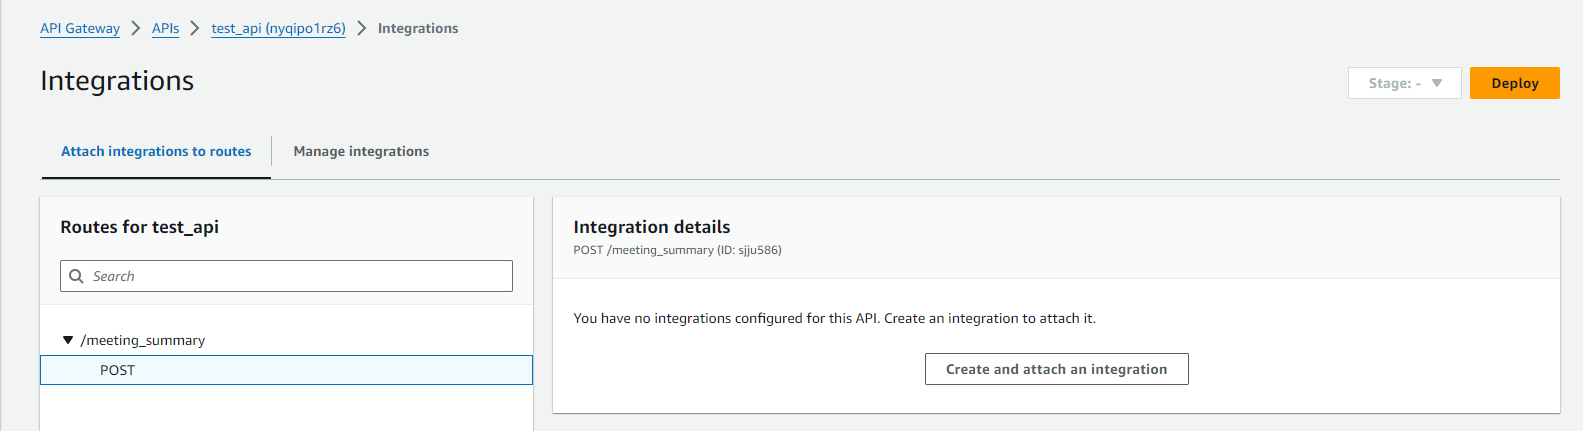Click the Routes for test_api heading
The width and height of the screenshot is (1583, 431).
point(139,227)
